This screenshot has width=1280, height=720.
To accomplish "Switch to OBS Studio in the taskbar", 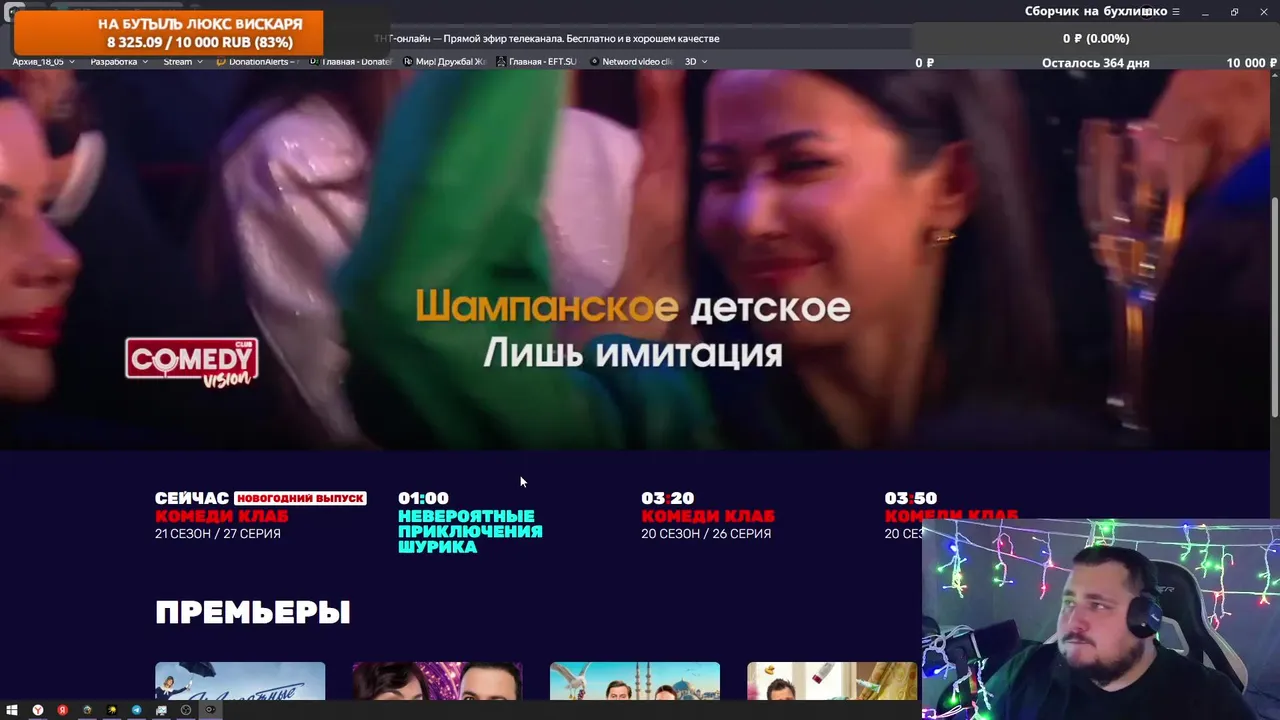I will click(x=186, y=710).
